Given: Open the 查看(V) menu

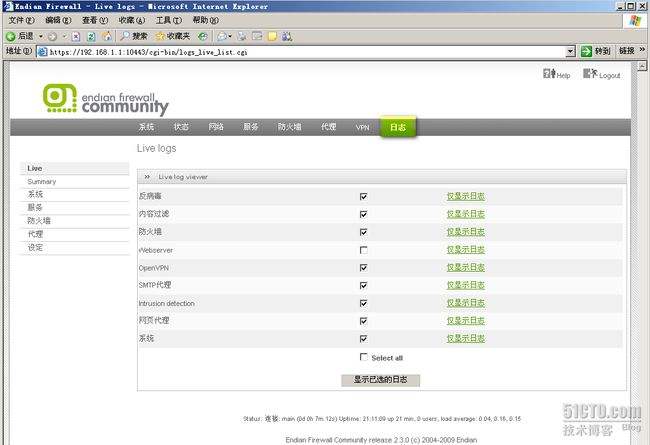Looking at the screenshot, I should [x=95, y=20].
